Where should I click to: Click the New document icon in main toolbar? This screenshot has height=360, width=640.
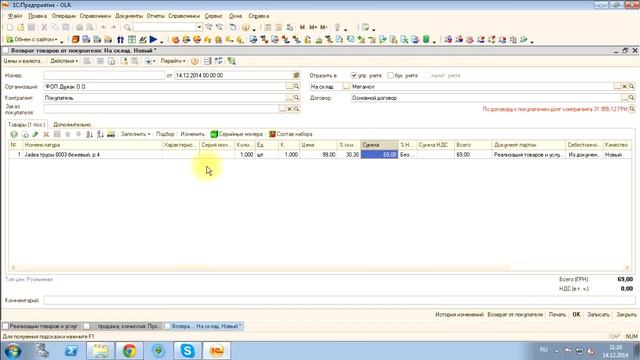9,27
